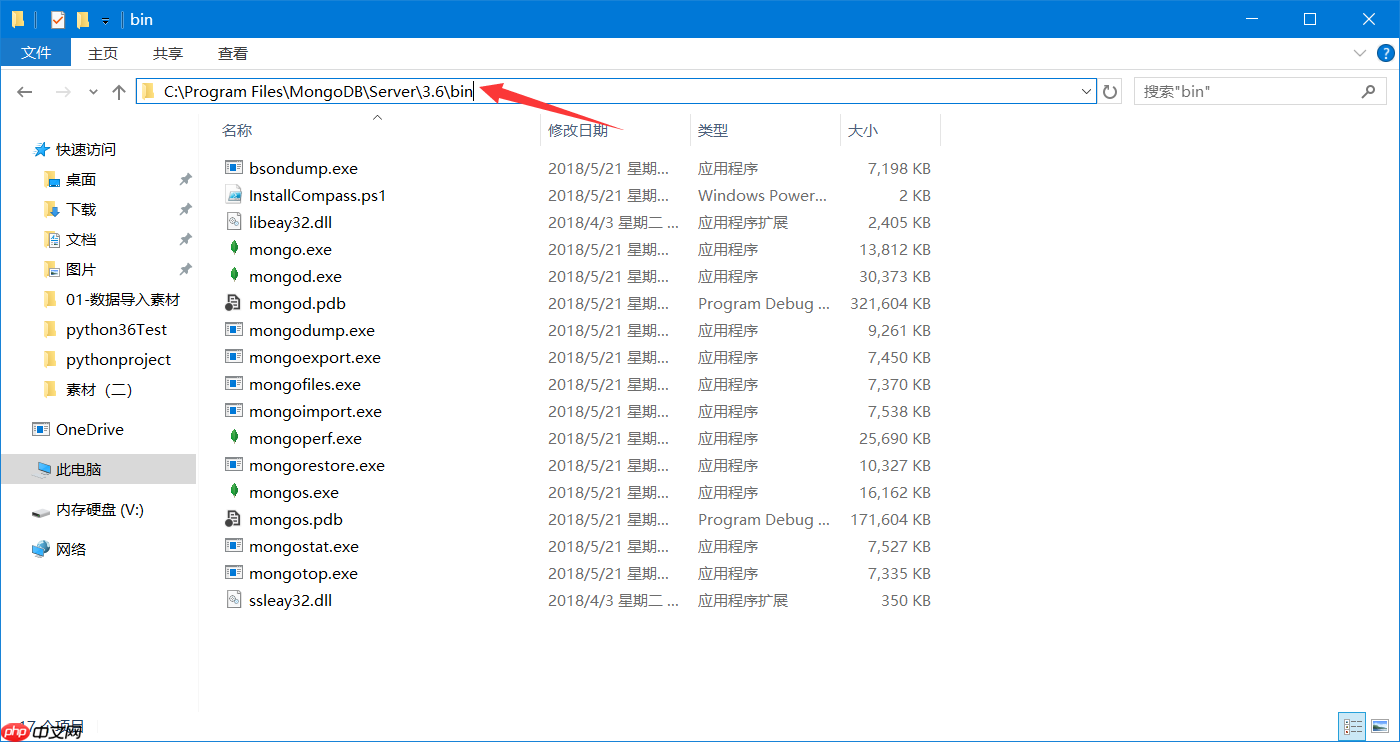Switch to the 查看 tab

(232, 53)
